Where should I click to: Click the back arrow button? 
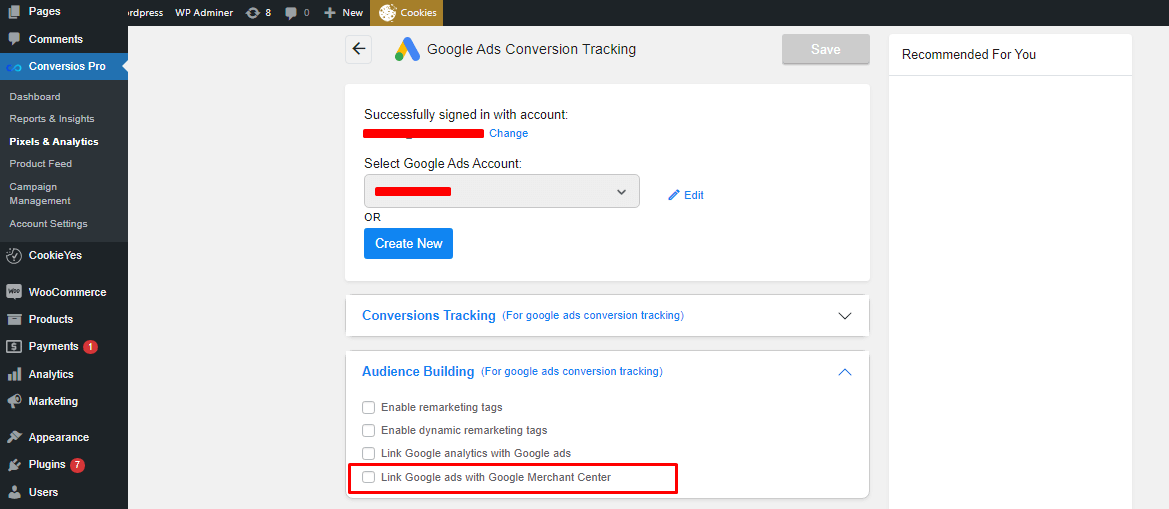(359, 49)
